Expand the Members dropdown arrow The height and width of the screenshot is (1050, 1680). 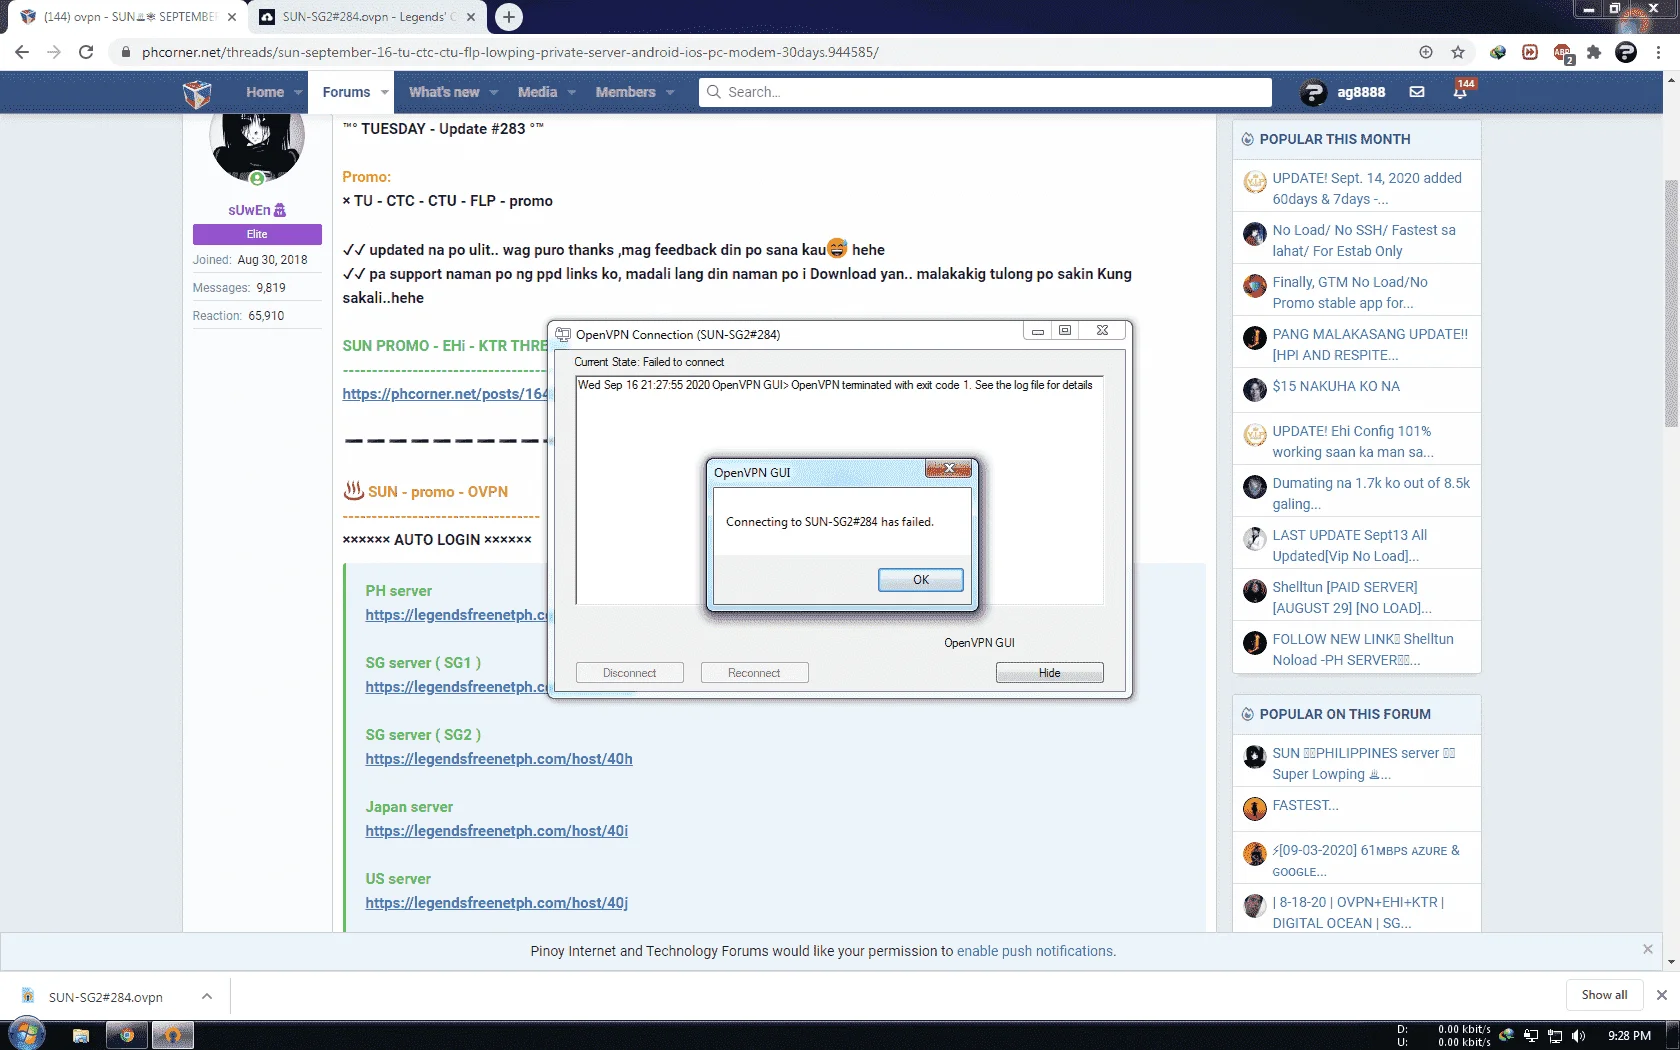(670, 92)
